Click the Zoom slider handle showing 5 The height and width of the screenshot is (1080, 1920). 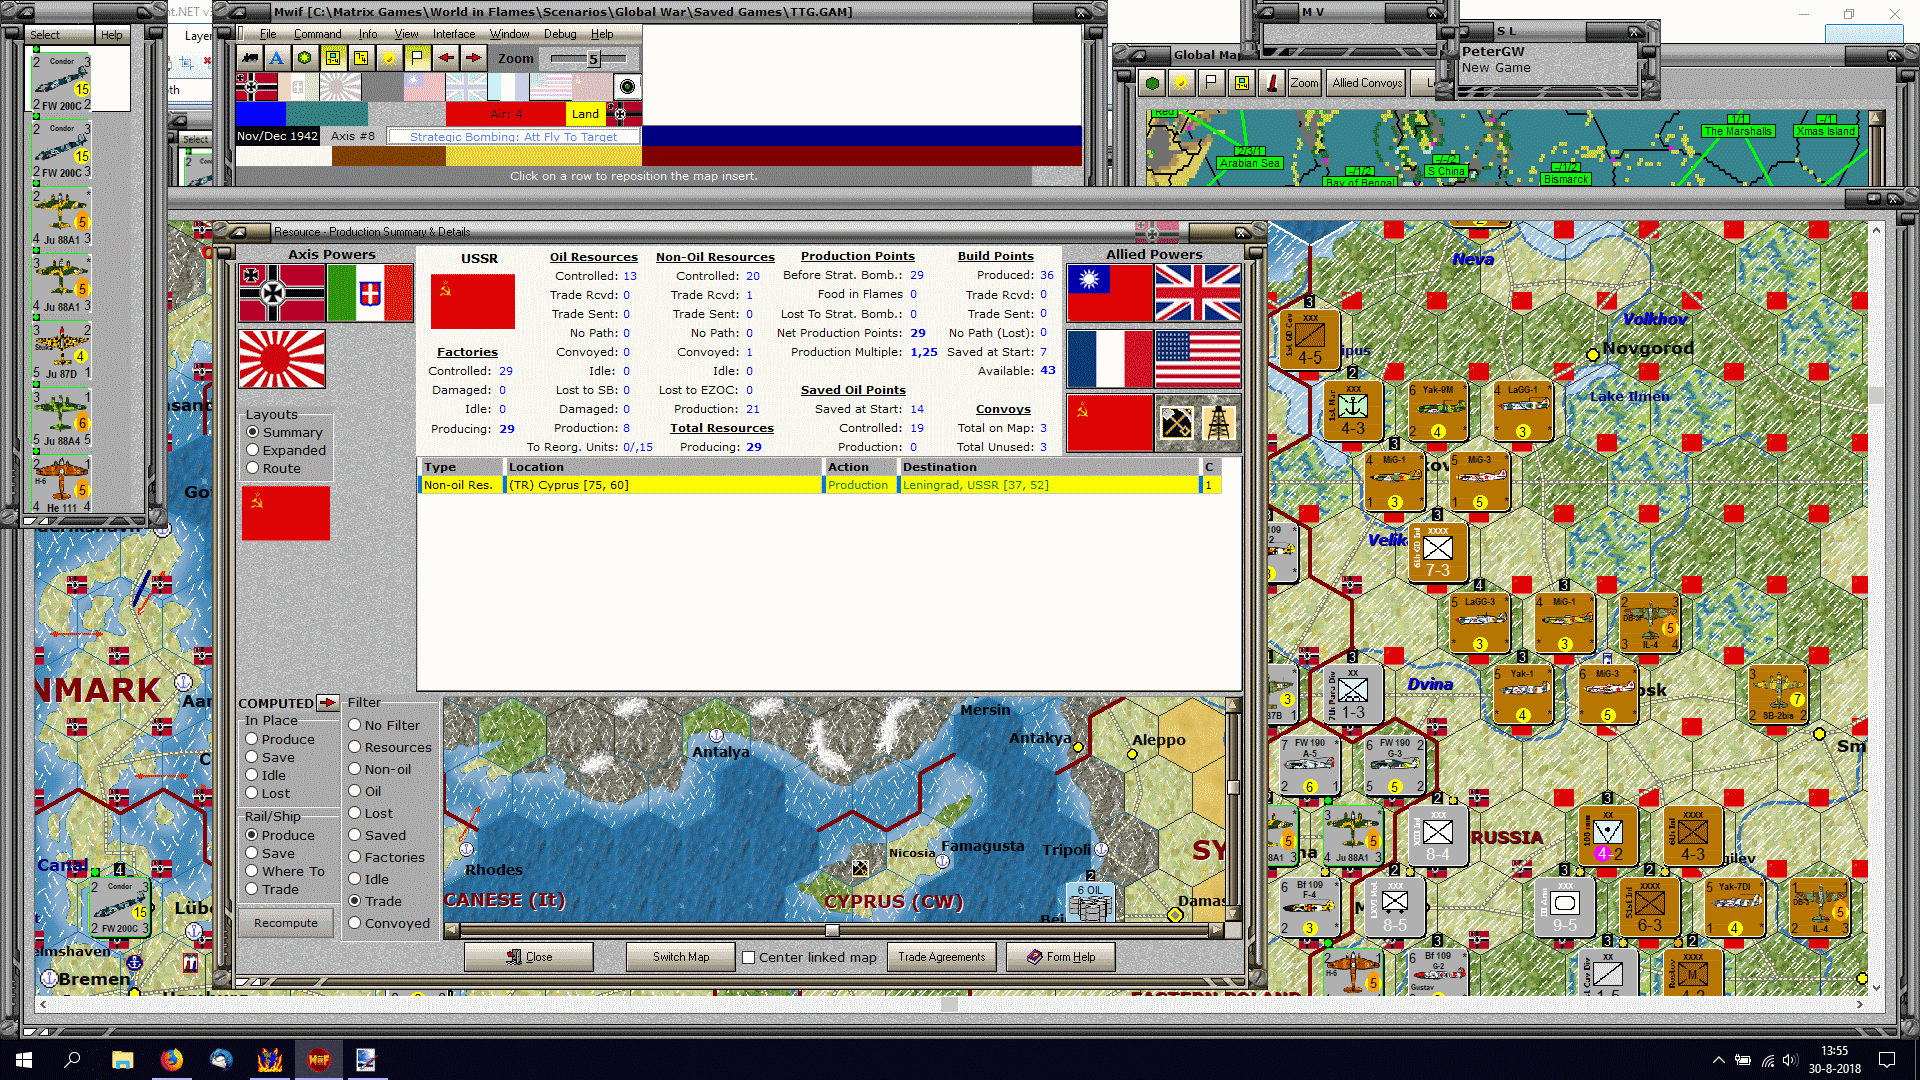click(593, 59)
